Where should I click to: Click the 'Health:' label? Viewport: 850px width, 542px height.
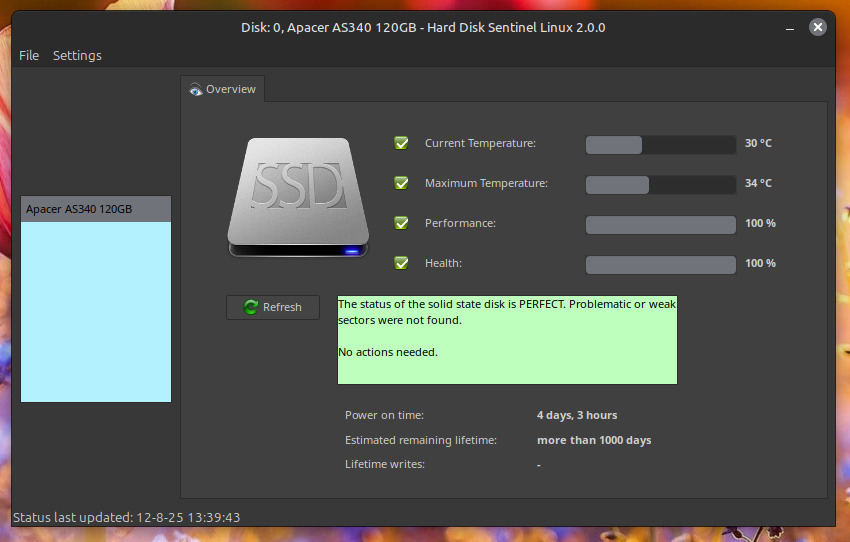443,263
